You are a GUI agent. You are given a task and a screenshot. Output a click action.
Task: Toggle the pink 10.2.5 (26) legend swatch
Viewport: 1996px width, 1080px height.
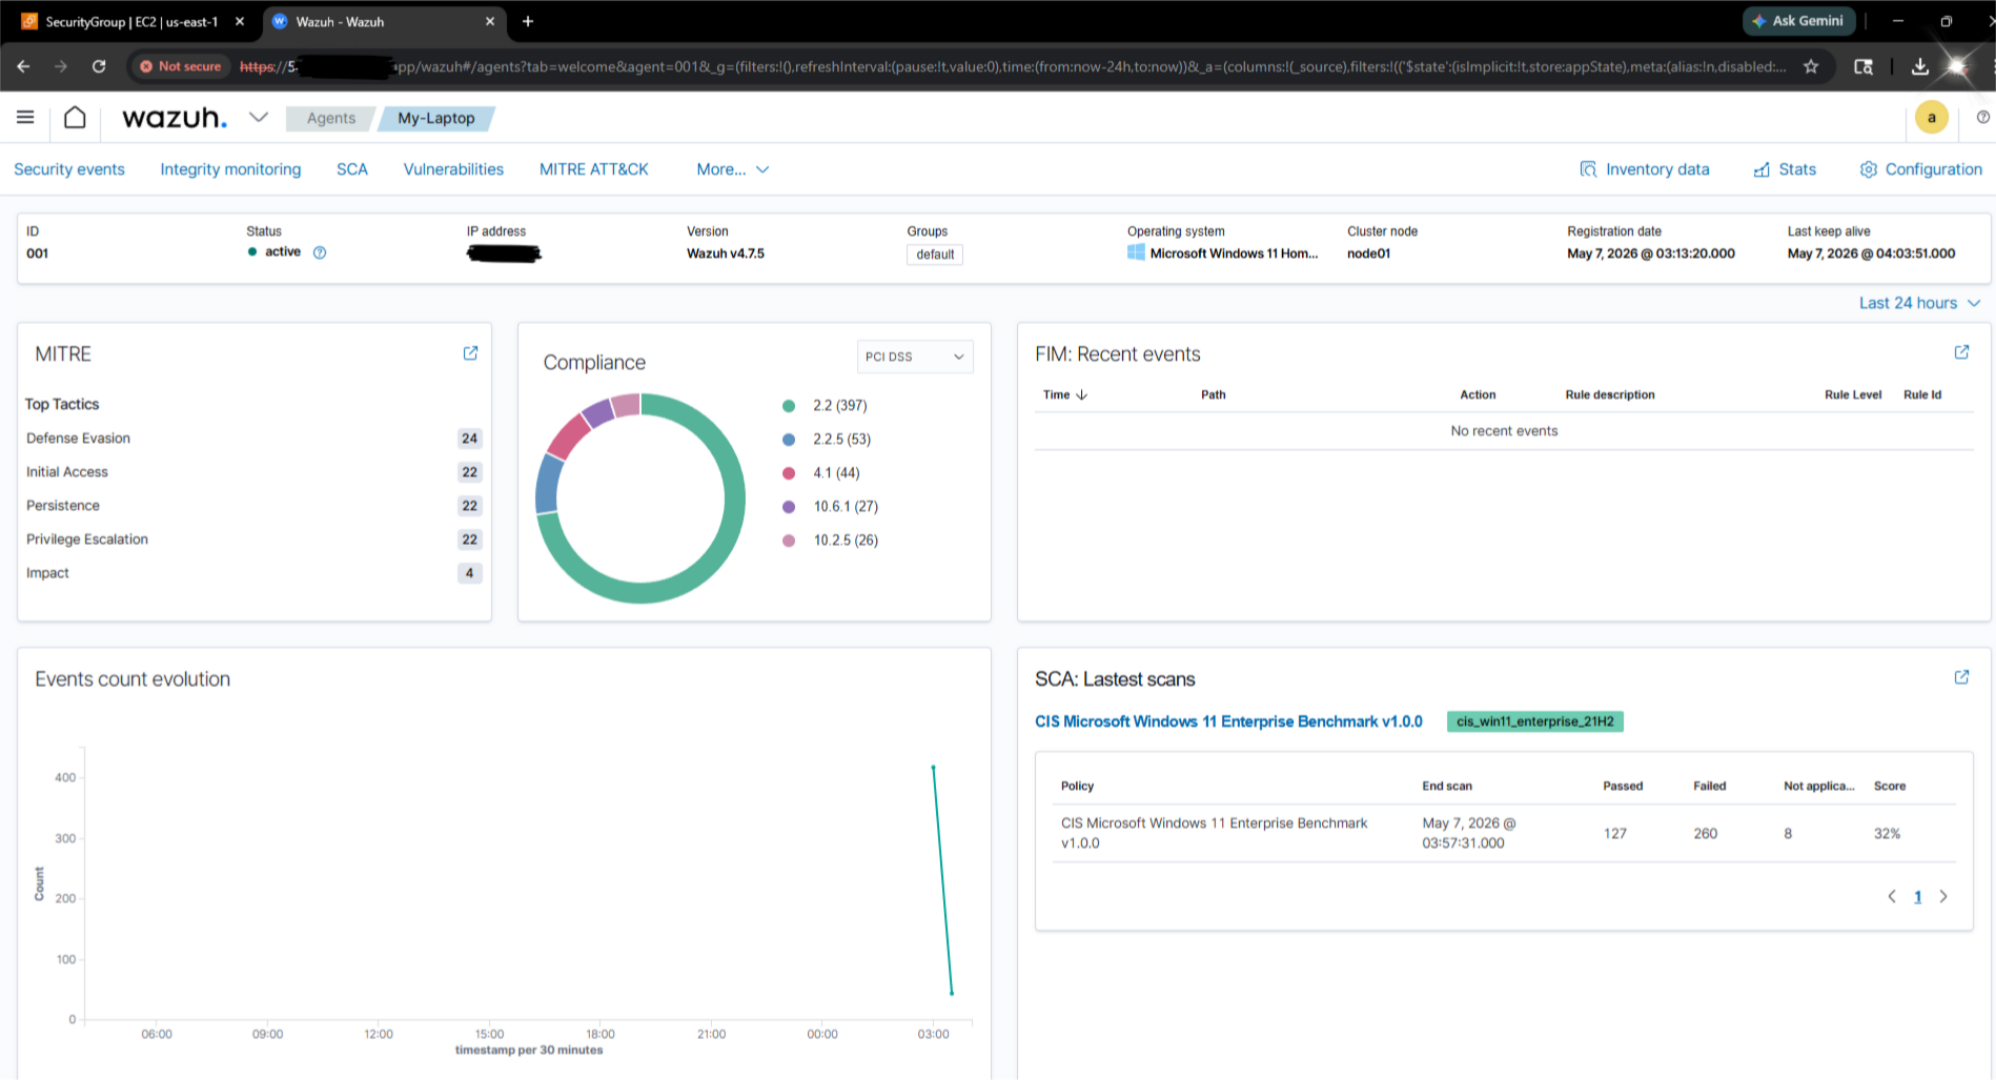789,540
